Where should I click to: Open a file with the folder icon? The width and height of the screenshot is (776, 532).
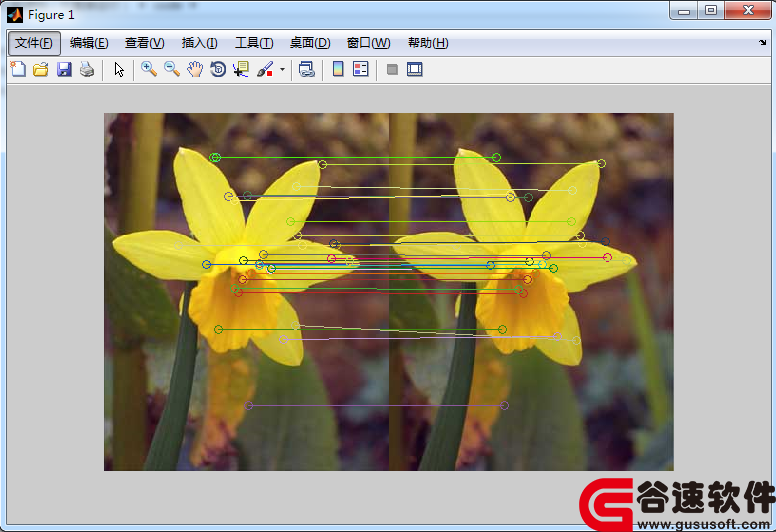pyautogui.click(x=41, y=69)
